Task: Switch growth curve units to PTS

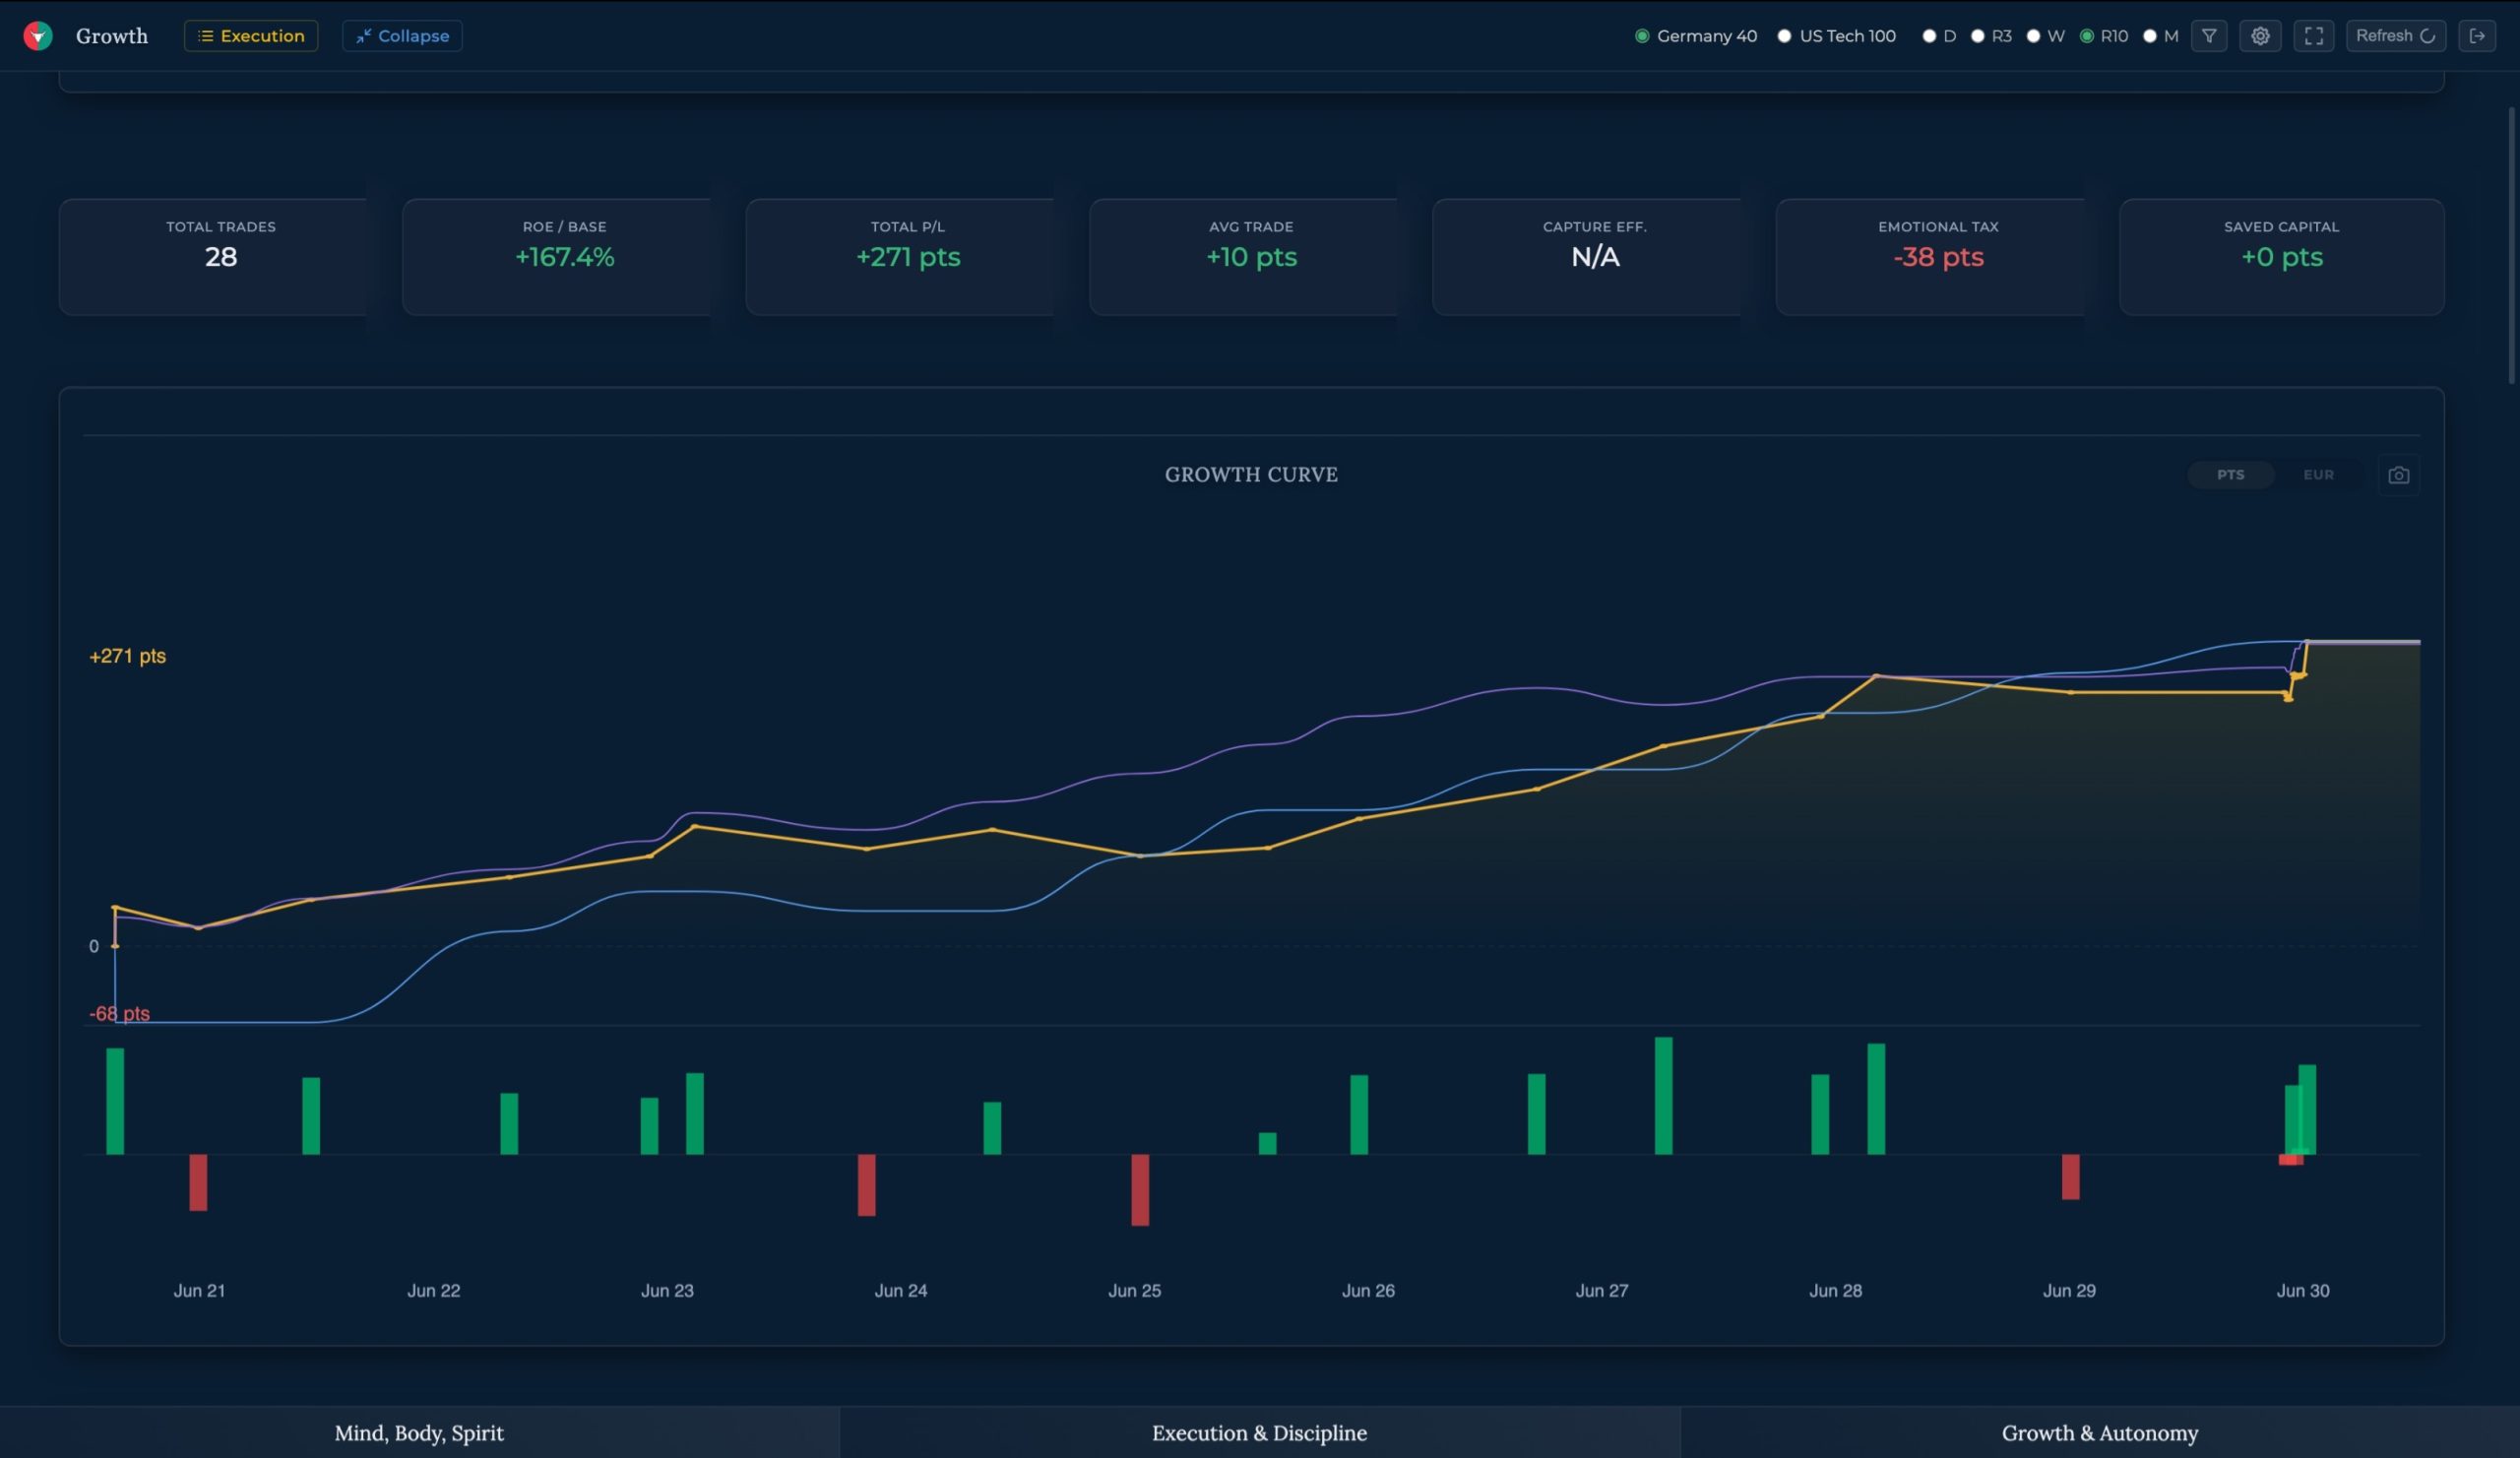Action: (2231, 475)
